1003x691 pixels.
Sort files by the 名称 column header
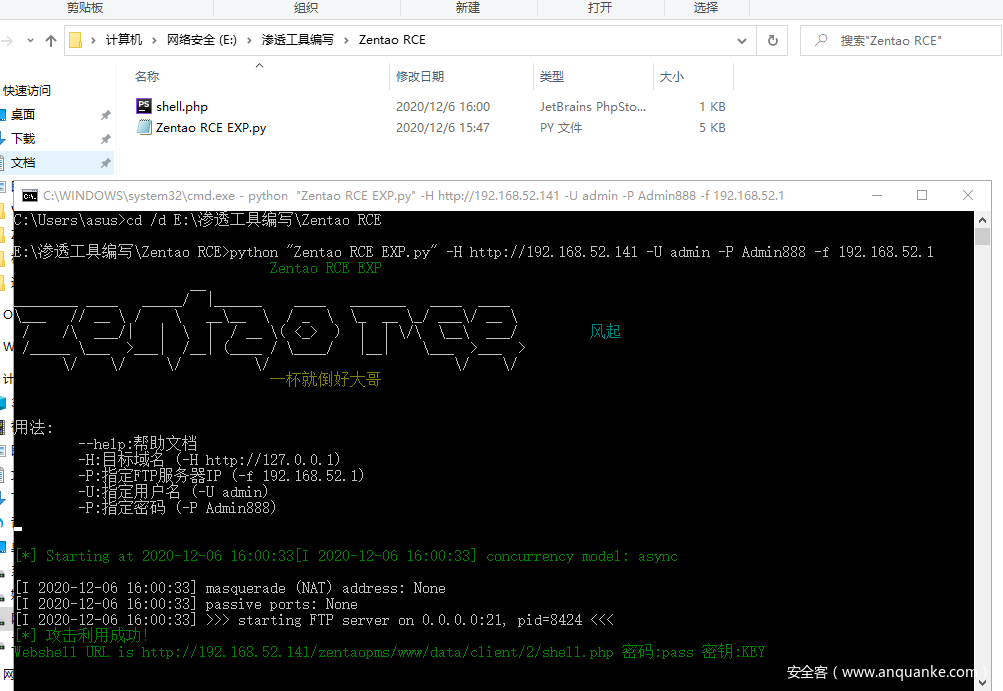(147, 77)
